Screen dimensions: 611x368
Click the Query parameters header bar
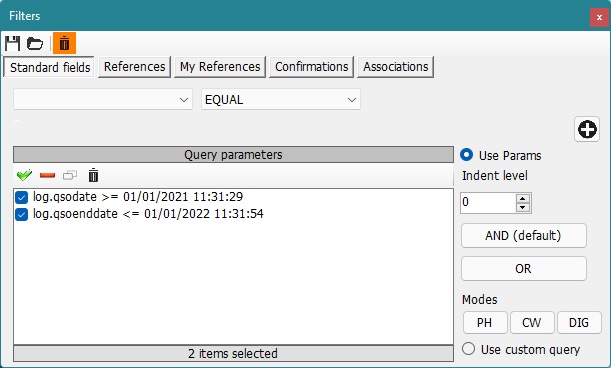[233, 154]
